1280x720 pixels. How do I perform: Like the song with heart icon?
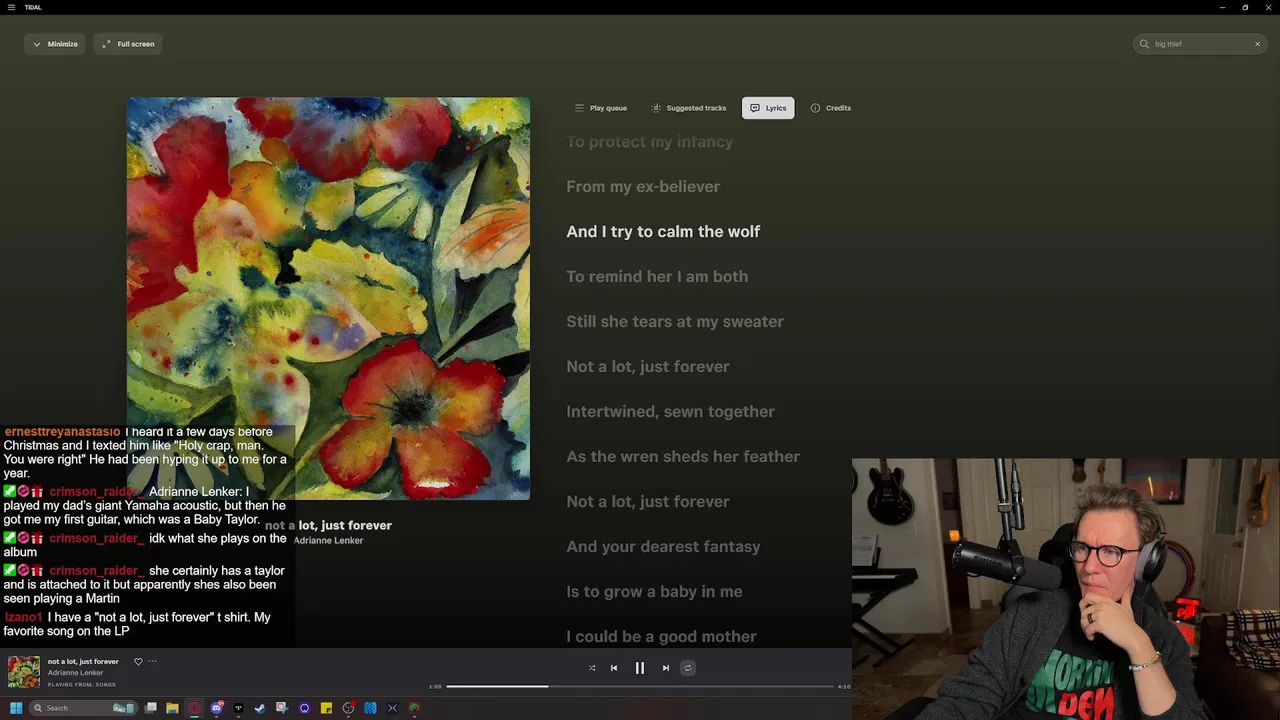coord(138,661)
